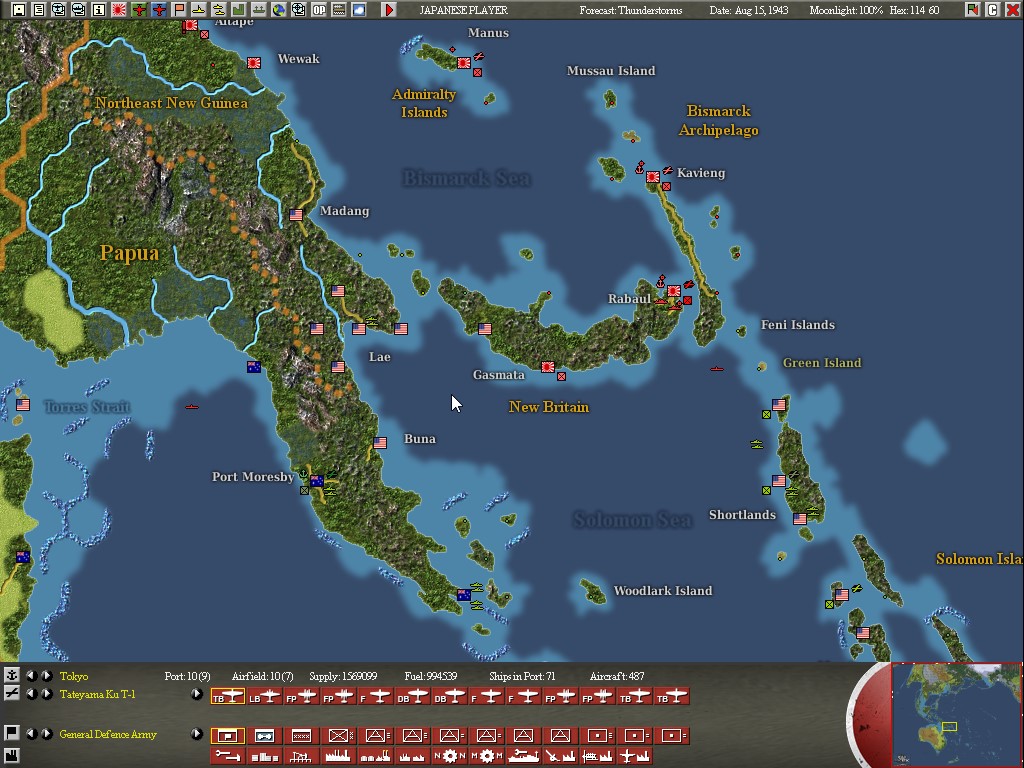Select the red plane on blue background icon

pyautogui.click(x=159, y=10)
